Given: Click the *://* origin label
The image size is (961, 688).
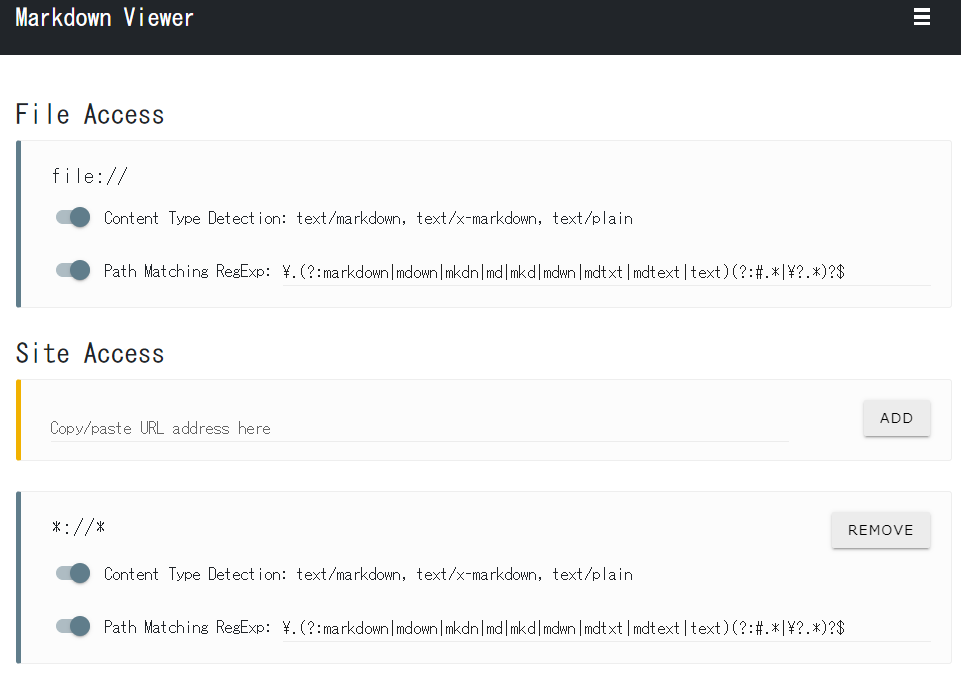Looking at the screenshot, I should pos(78,528).
